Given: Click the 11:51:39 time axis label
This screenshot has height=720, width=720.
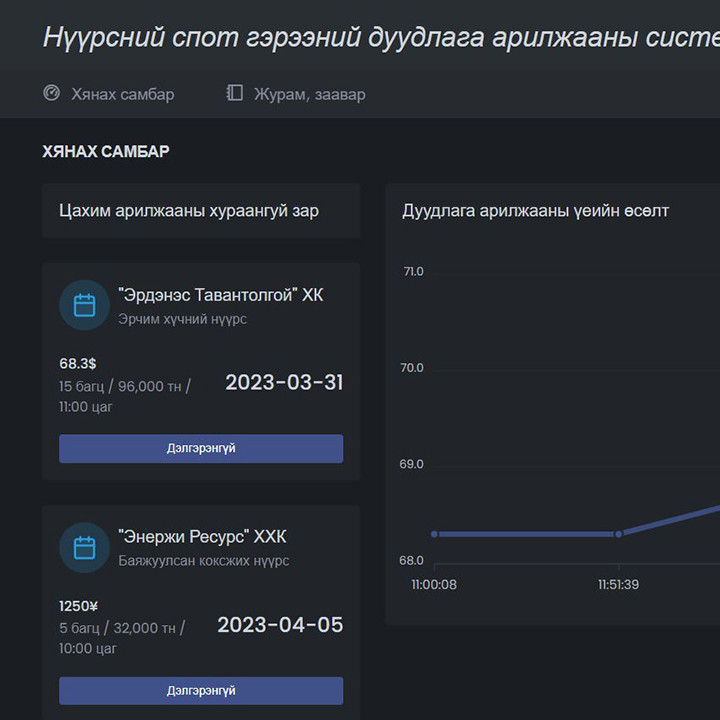Looking at the screenshot, I should [x=619, y=585].
